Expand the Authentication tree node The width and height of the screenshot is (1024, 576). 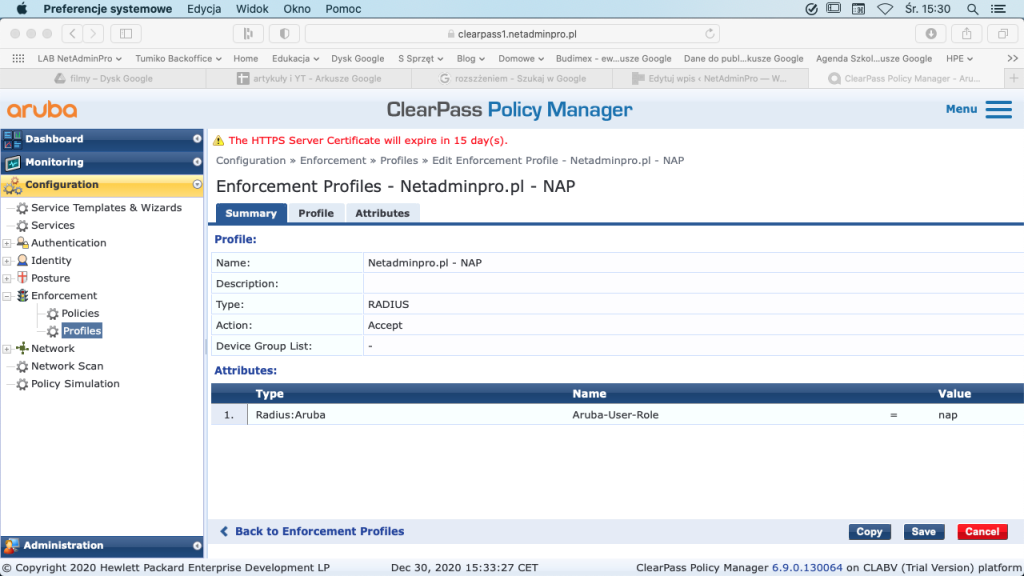click(x=7, y=243)
